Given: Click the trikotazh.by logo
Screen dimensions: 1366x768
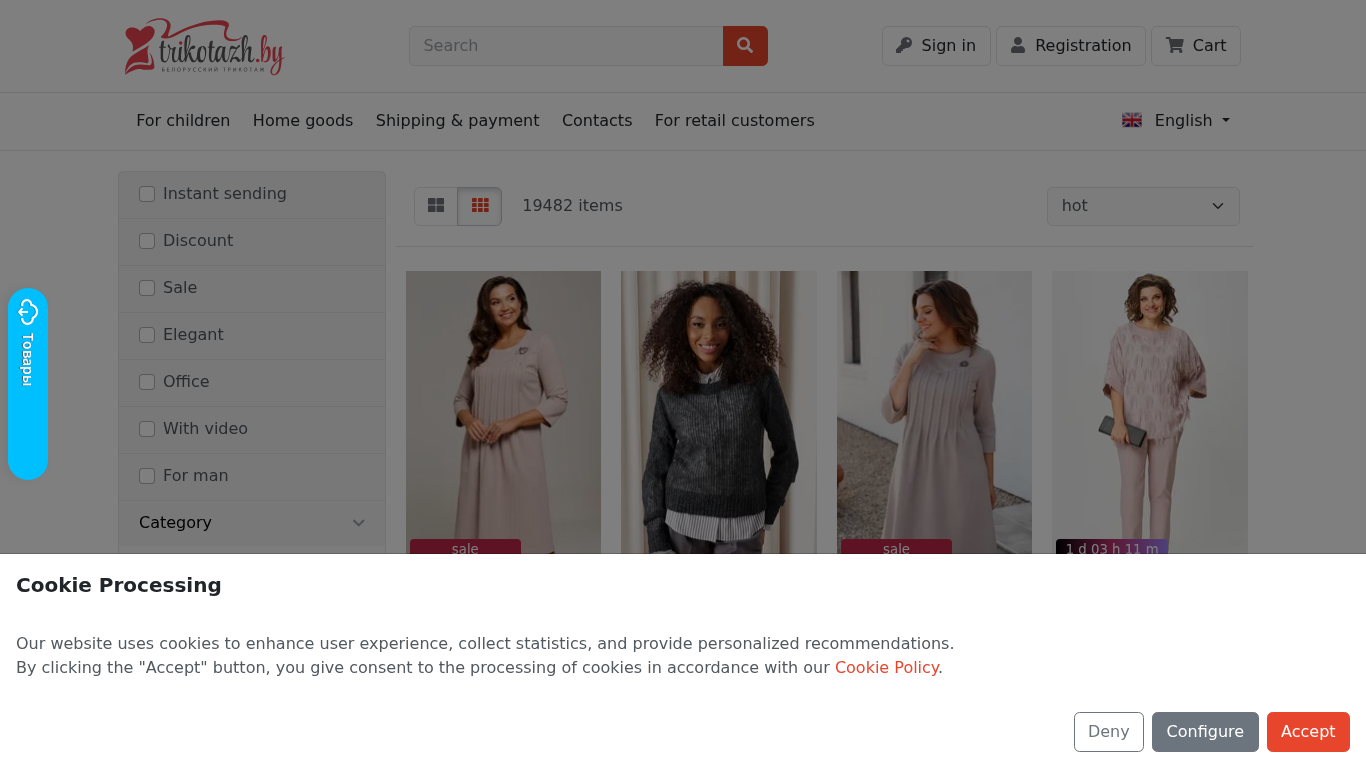Looking at the screenshot, I should (204, 47).
